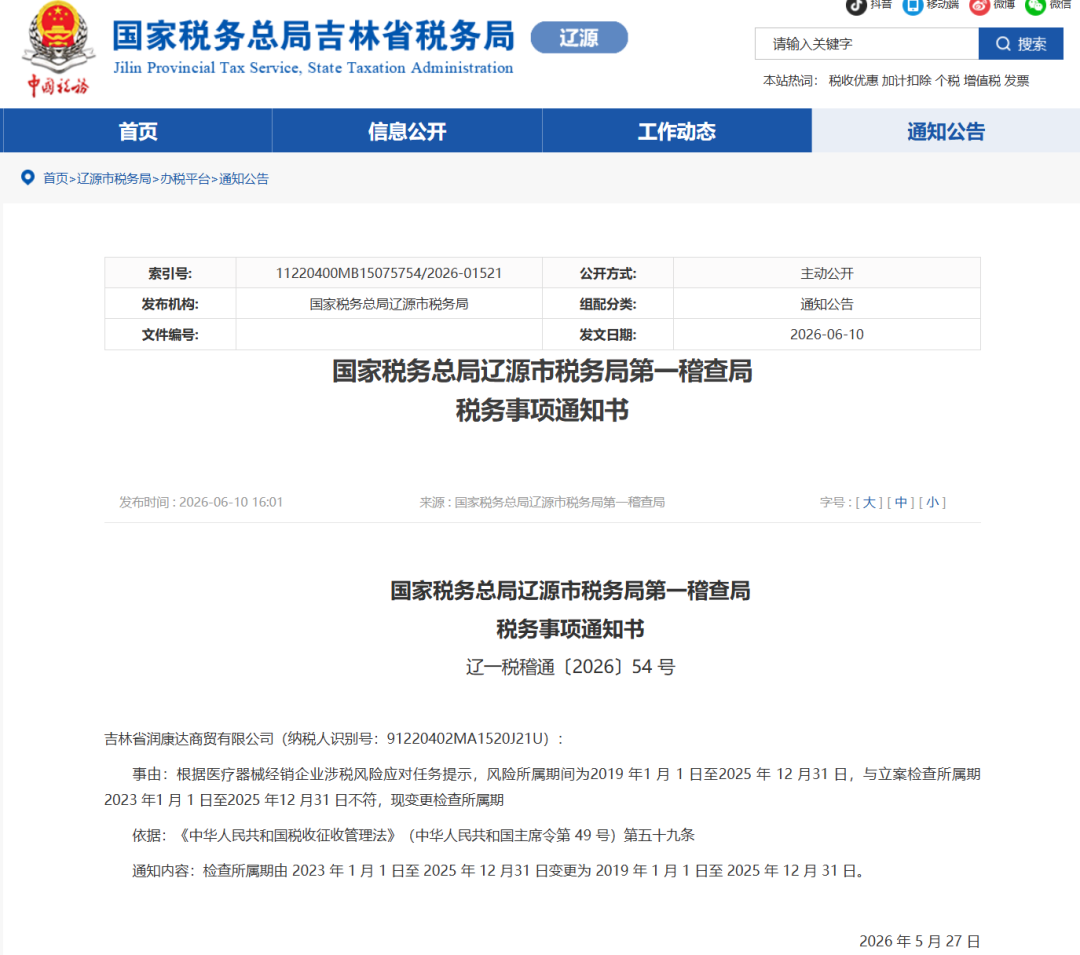Screen dimensions: 1080x955
Task: Click the 个税 hot keyword
Action: tap(947, 81)
